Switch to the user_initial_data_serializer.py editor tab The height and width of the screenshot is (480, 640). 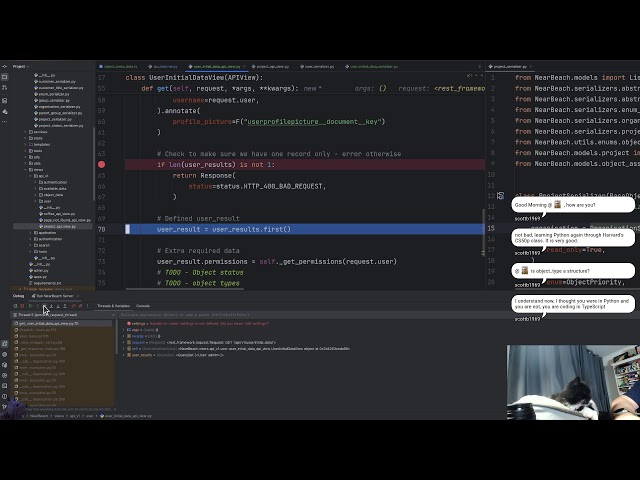click(371, 66)
